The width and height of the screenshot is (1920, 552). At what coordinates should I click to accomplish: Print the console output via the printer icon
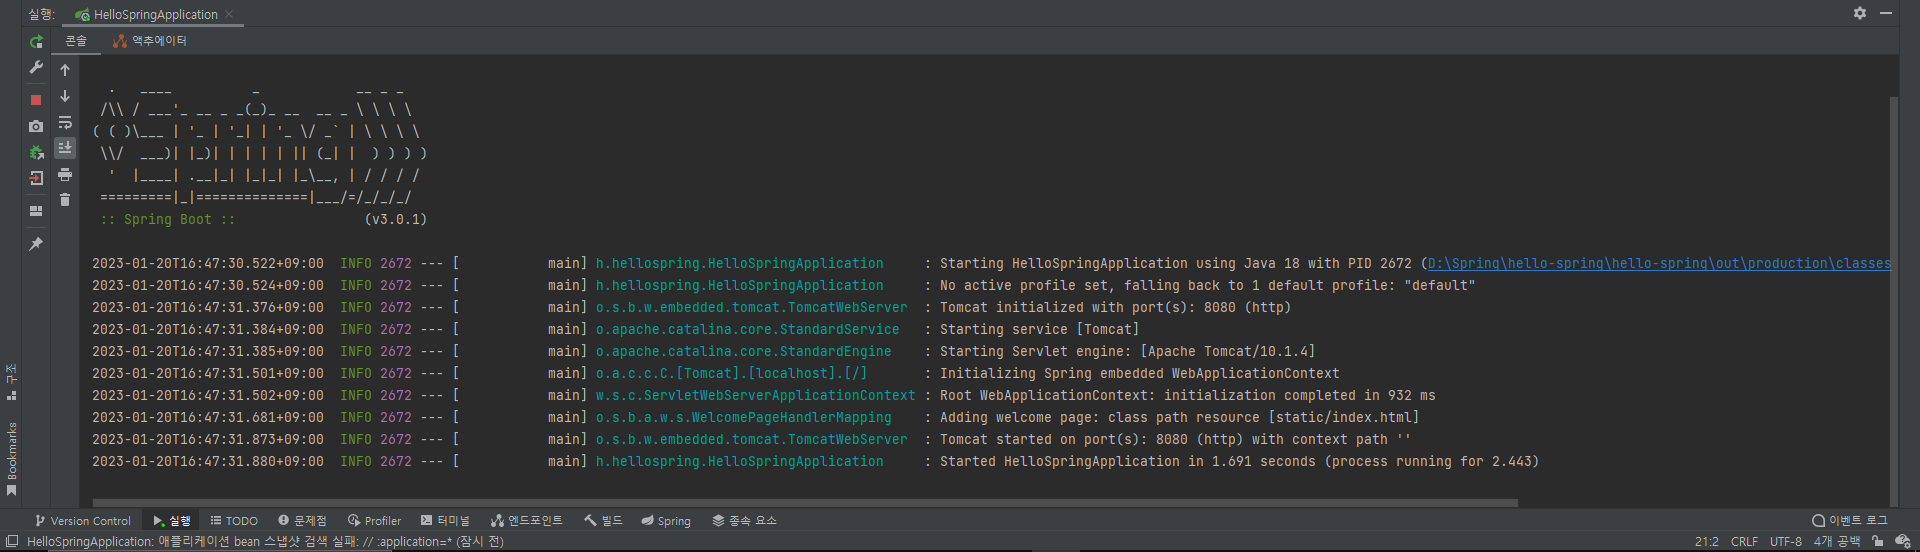point(65,174)
